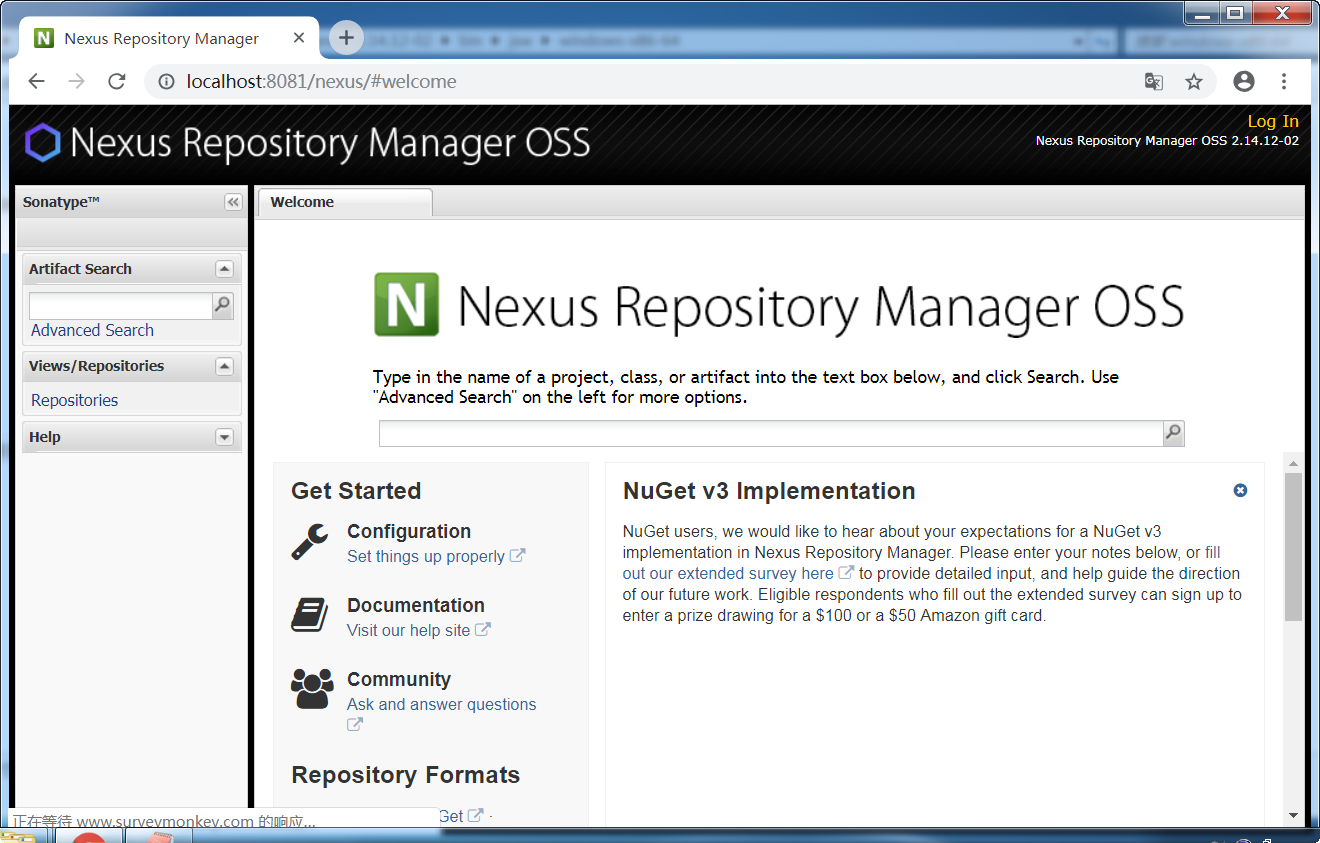Viewport: 1320px width, 843px height.
Task: Click the address bar URL
Action: [321, 82]
